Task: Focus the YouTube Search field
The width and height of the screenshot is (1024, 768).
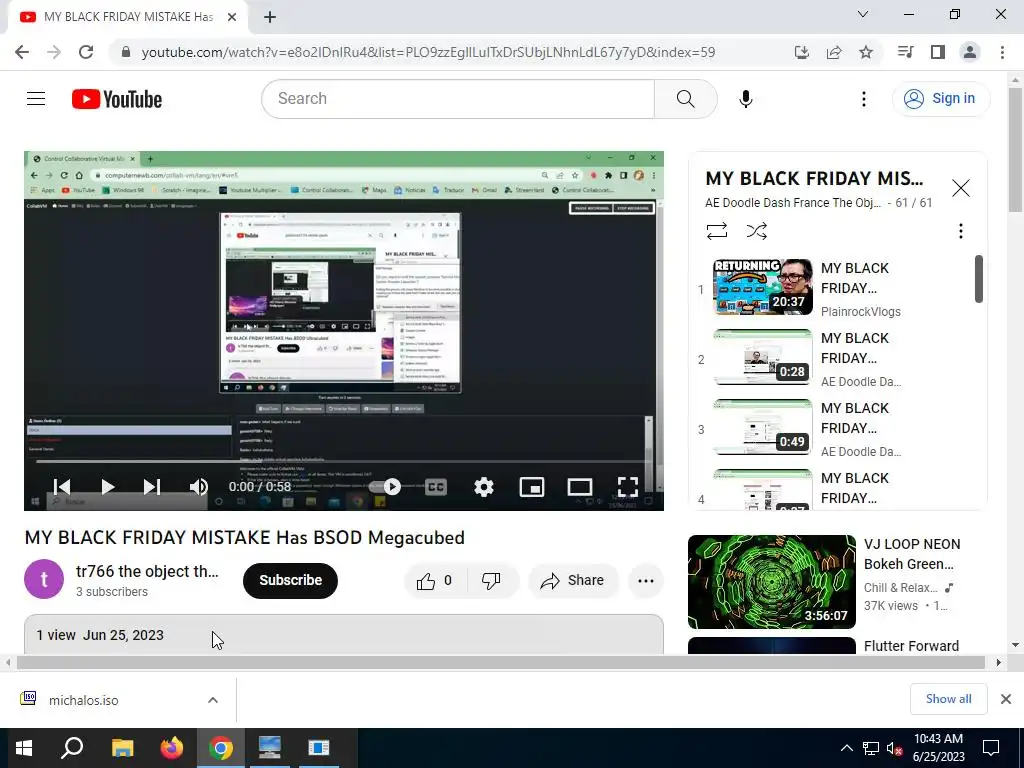Action: 458,99
